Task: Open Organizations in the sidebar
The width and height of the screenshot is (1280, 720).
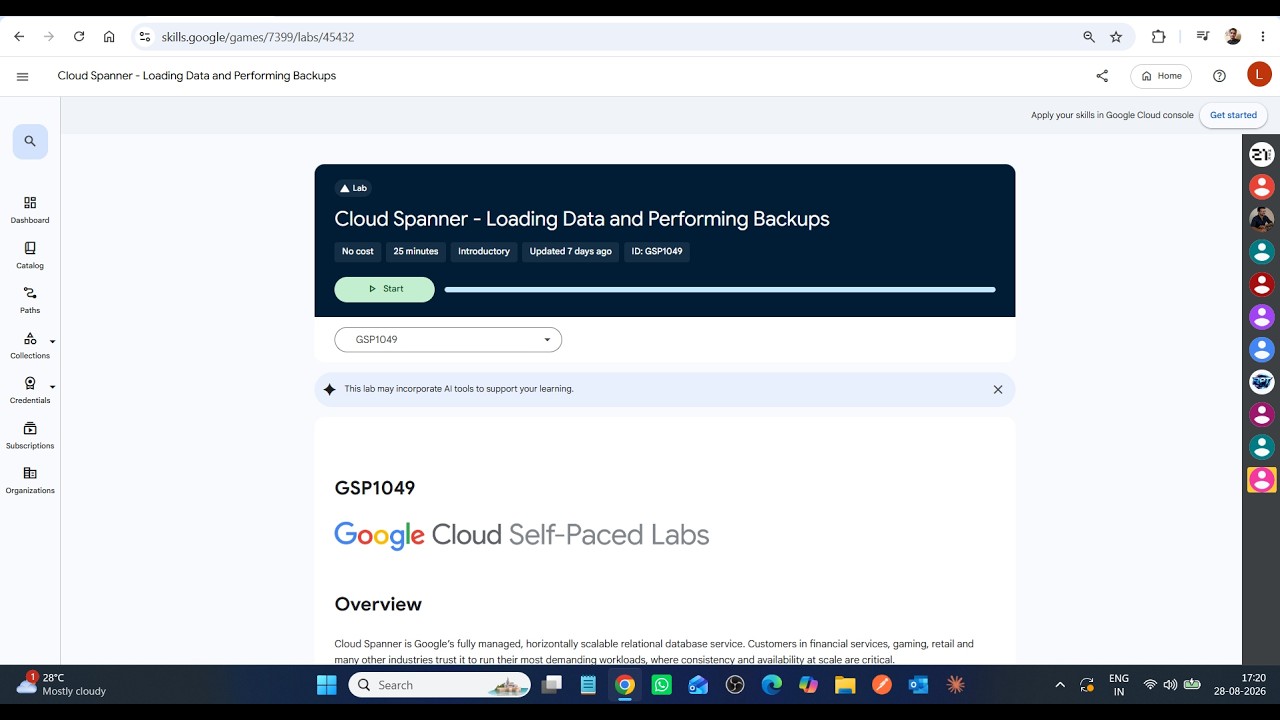Action: [30, 480]
